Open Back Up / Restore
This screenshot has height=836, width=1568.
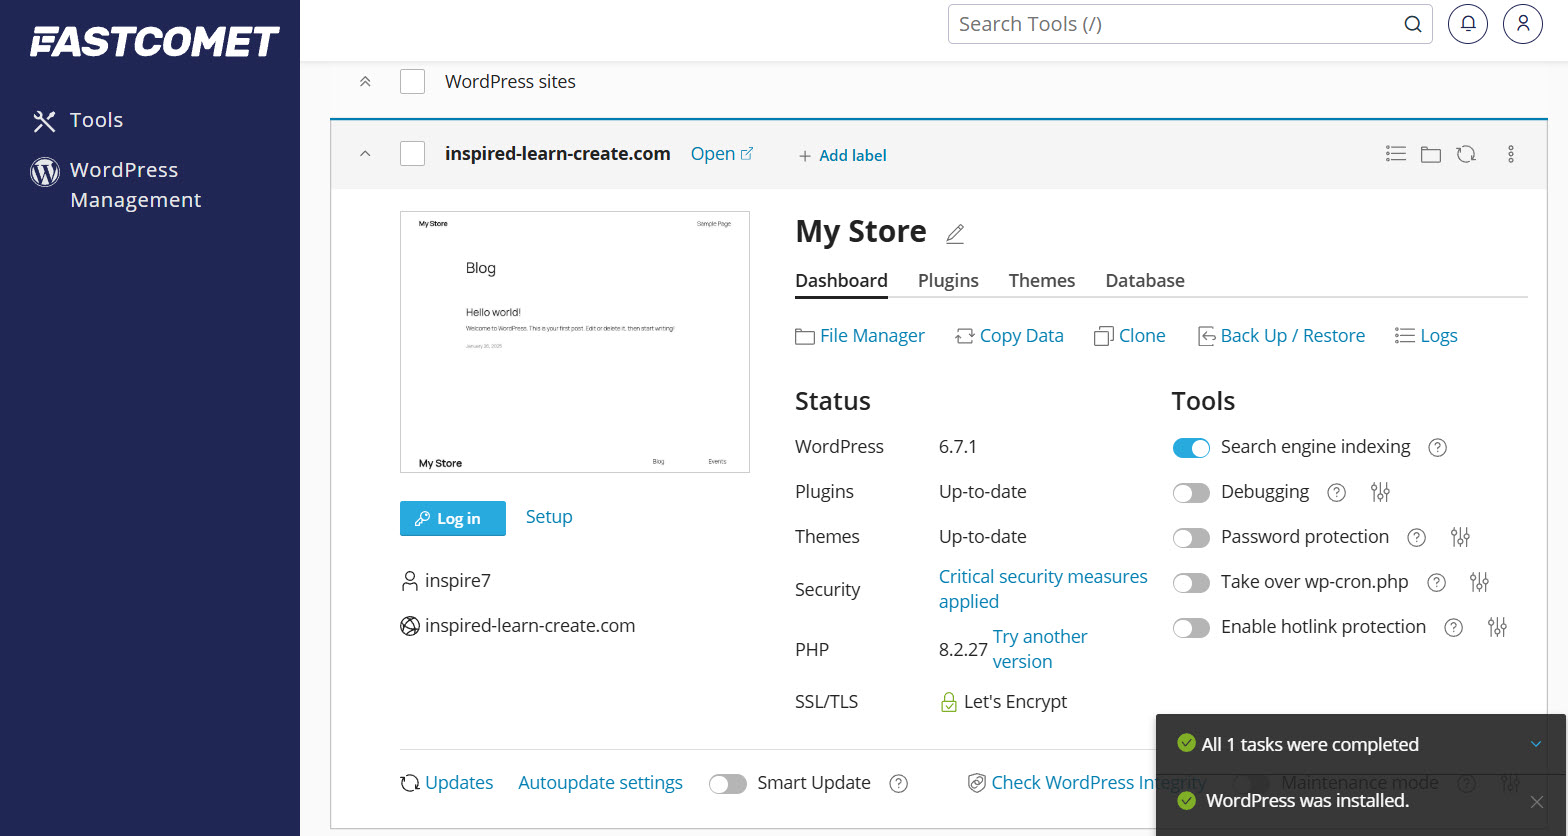click(x=1281, y=336)
